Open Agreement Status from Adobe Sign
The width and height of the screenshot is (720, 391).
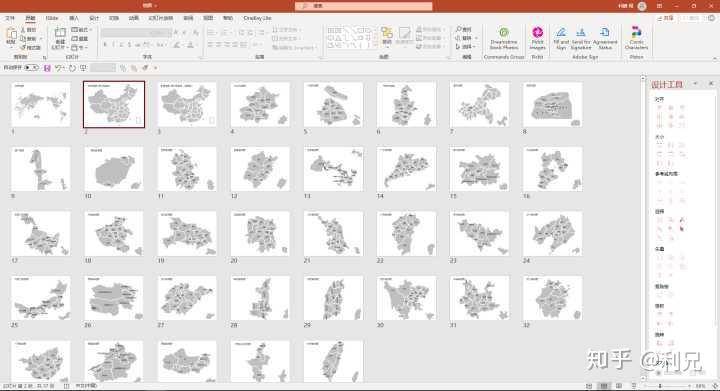[x=605, y=38]
